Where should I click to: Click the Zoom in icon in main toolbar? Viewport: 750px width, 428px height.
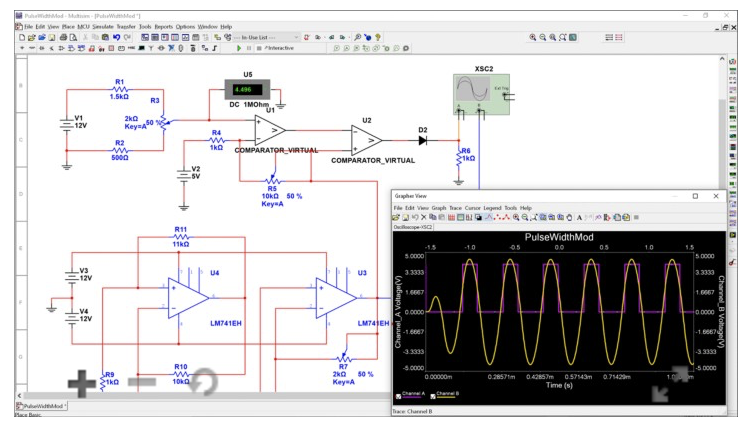coord(532,37)
